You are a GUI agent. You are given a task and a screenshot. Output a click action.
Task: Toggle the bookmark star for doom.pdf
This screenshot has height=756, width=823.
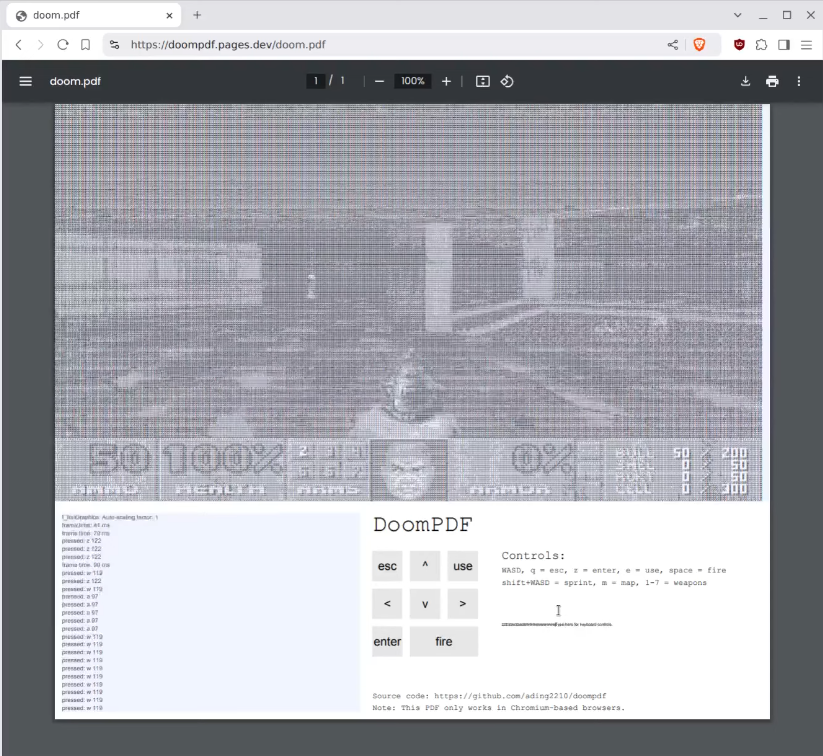point(87,44)
